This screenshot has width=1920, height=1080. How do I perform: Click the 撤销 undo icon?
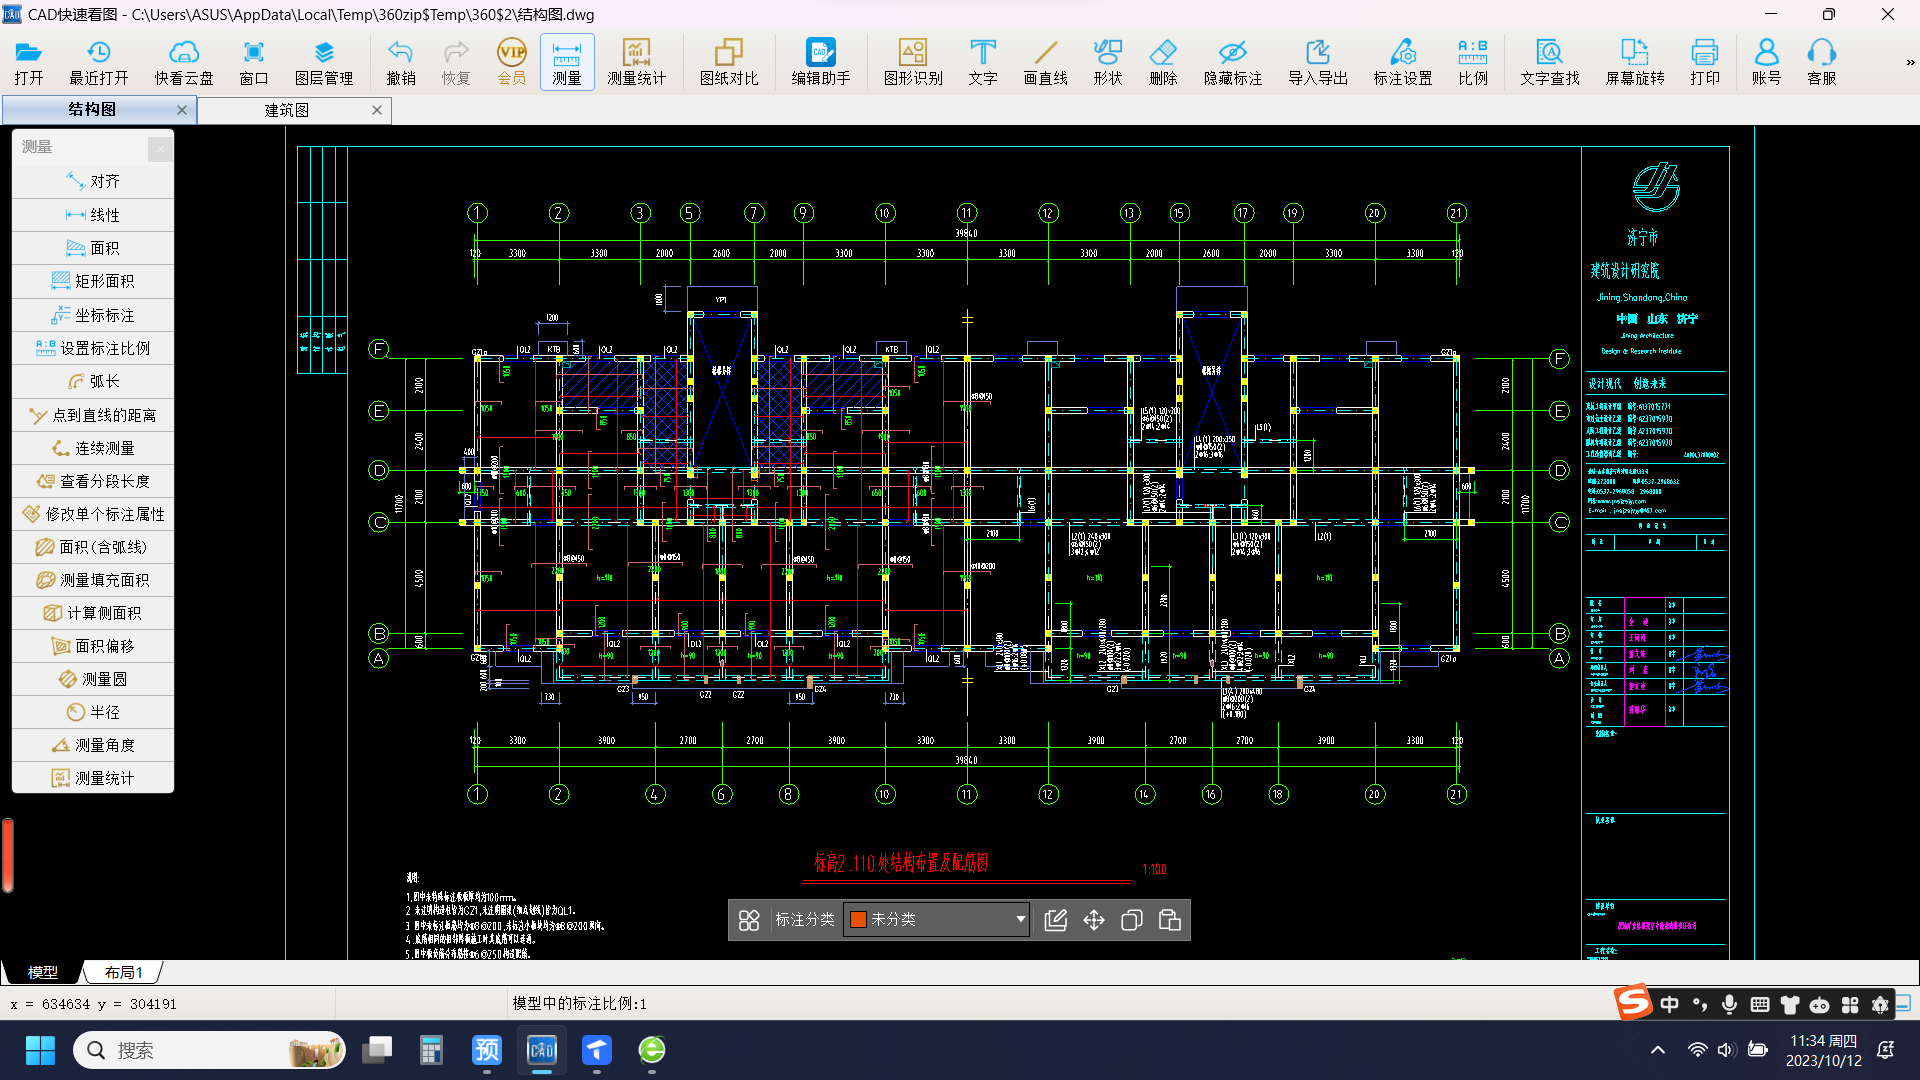(401, 62)
